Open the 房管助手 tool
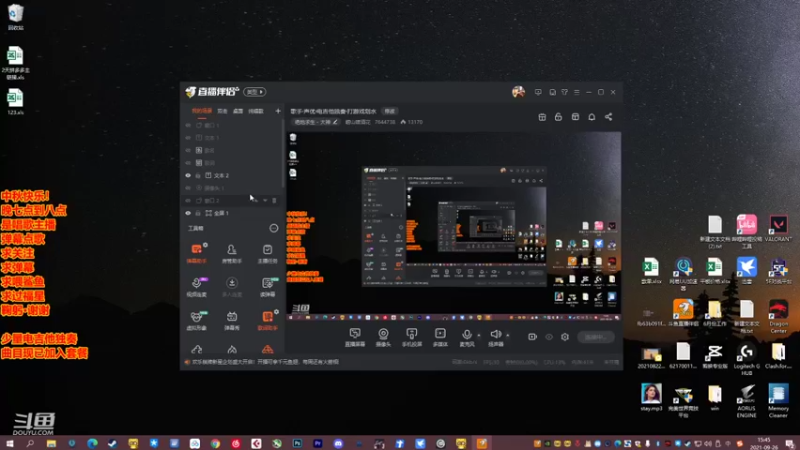Image resolution: width=800 pixels, height=450 pixels. click(232, 253)
